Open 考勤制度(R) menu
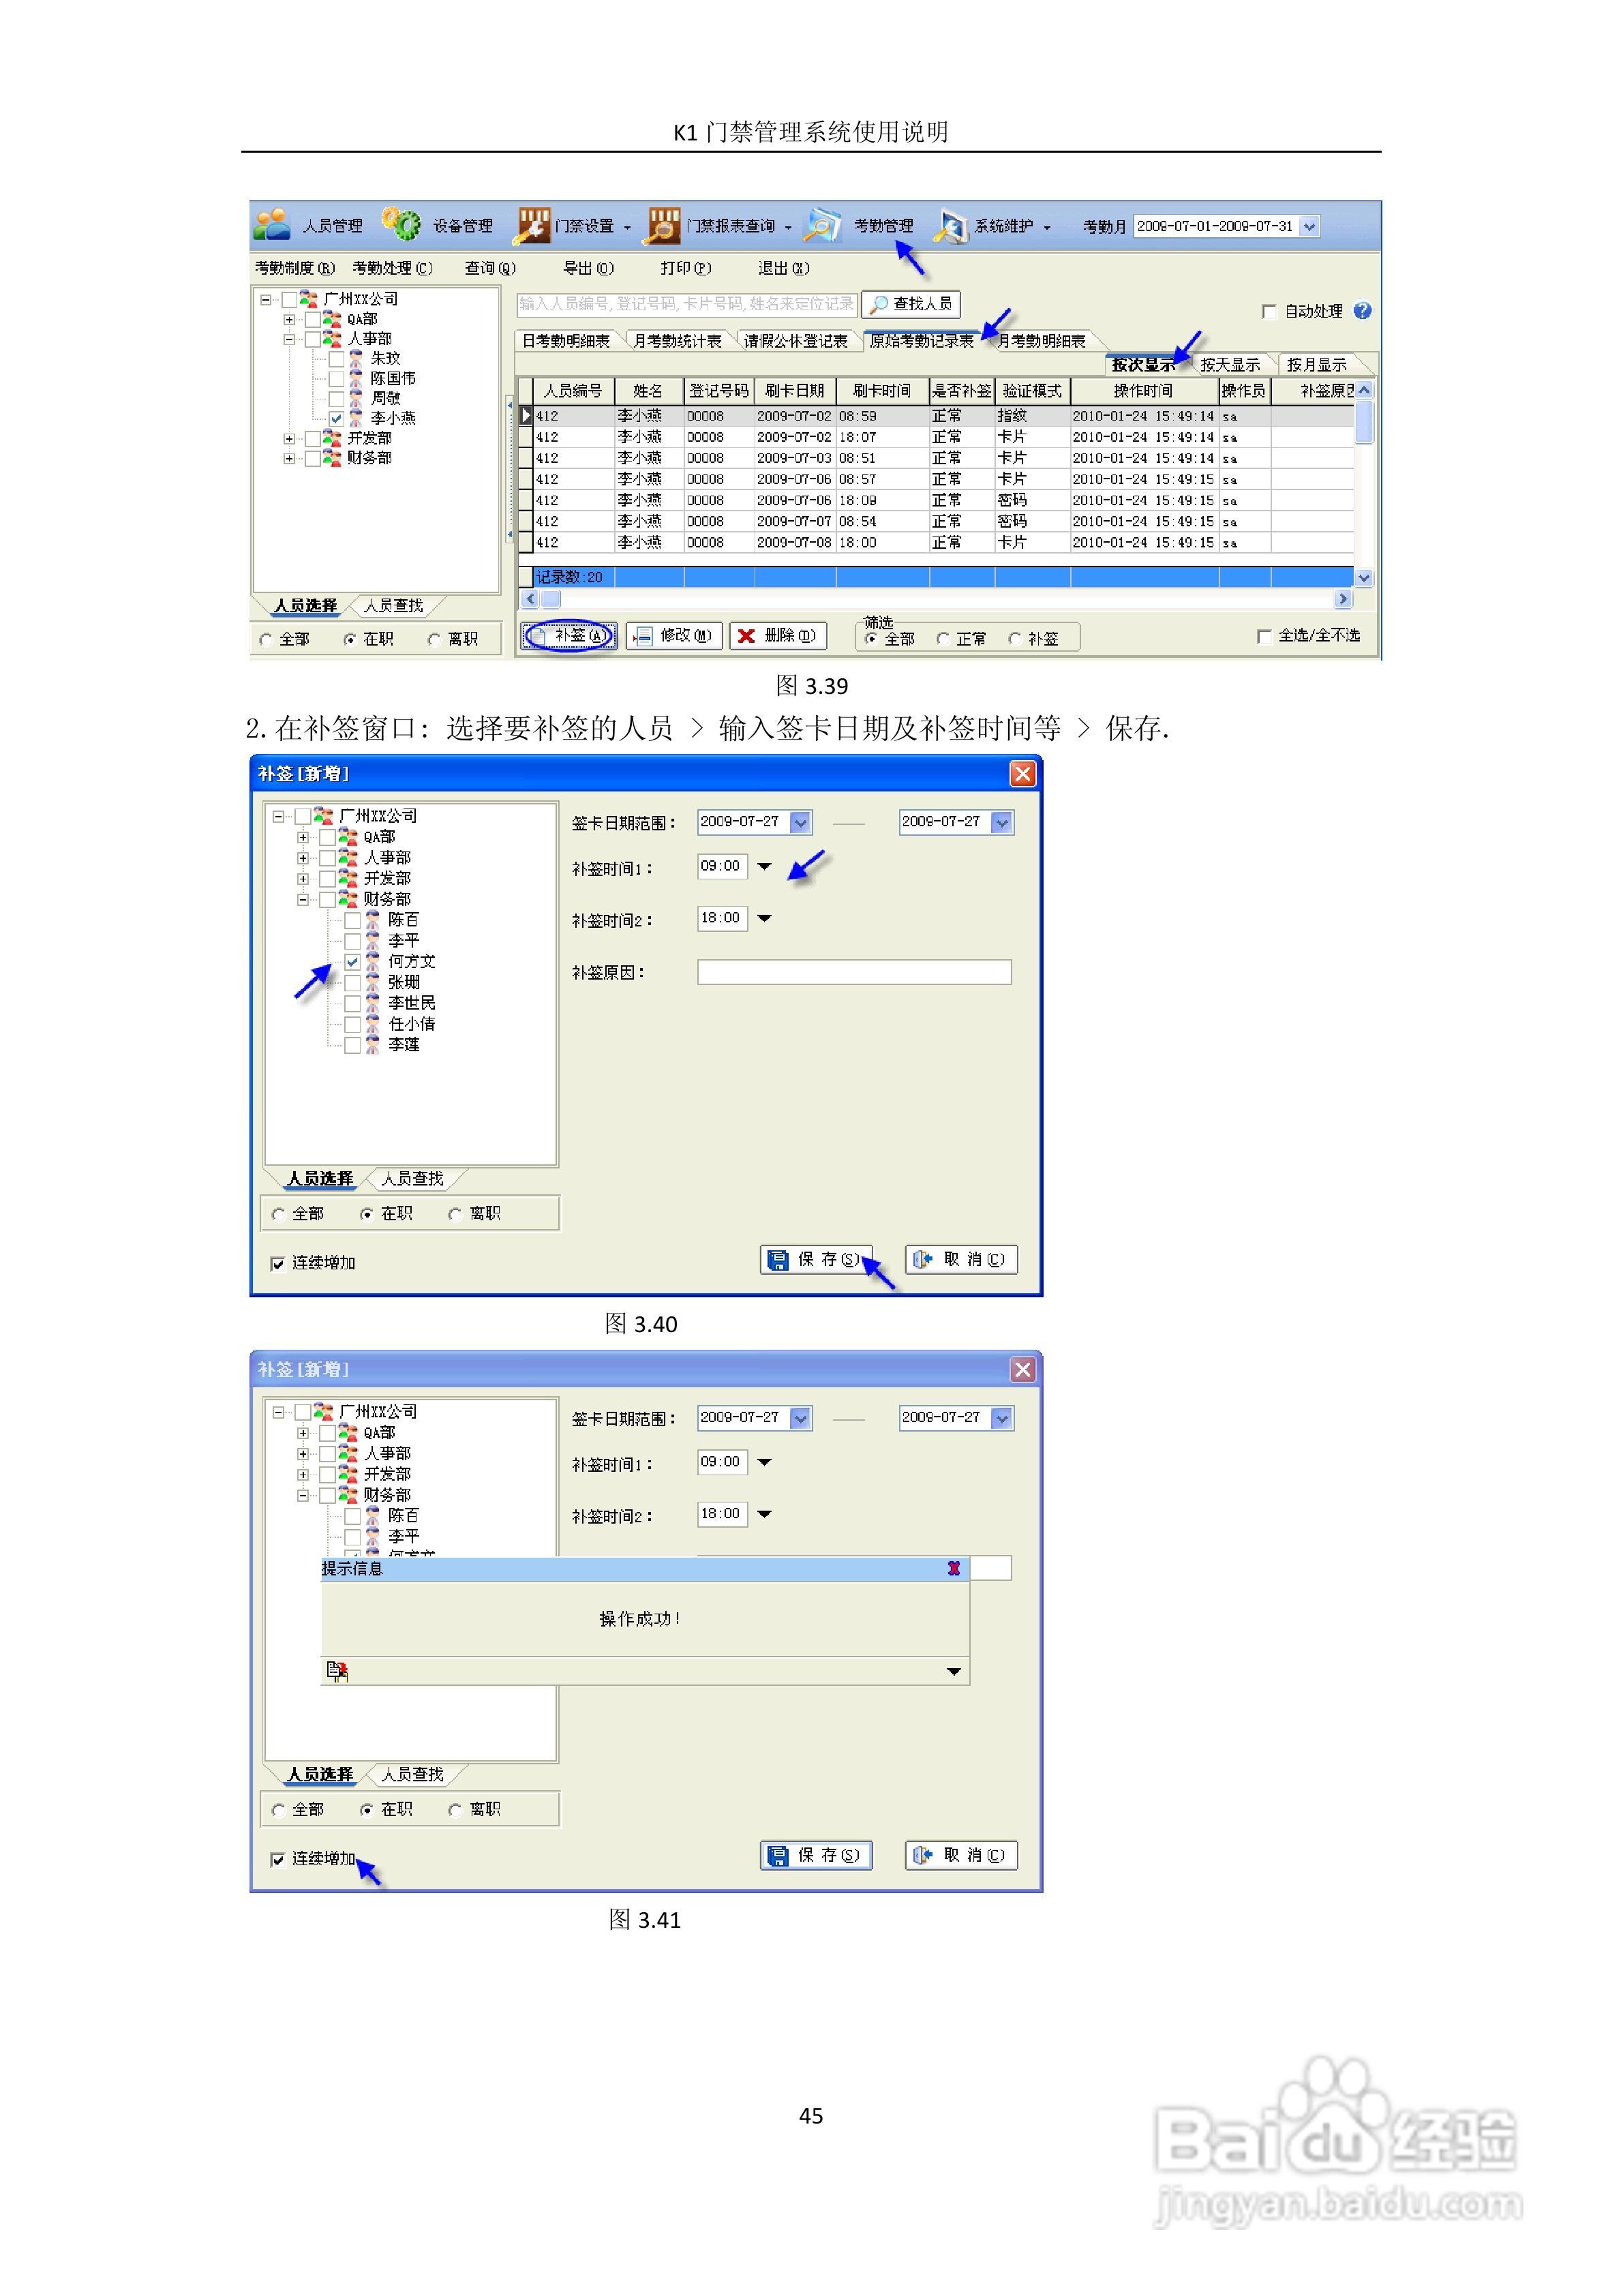Image resolution: width=1623 pixels, height=2296 pixels. click(295, 268)
